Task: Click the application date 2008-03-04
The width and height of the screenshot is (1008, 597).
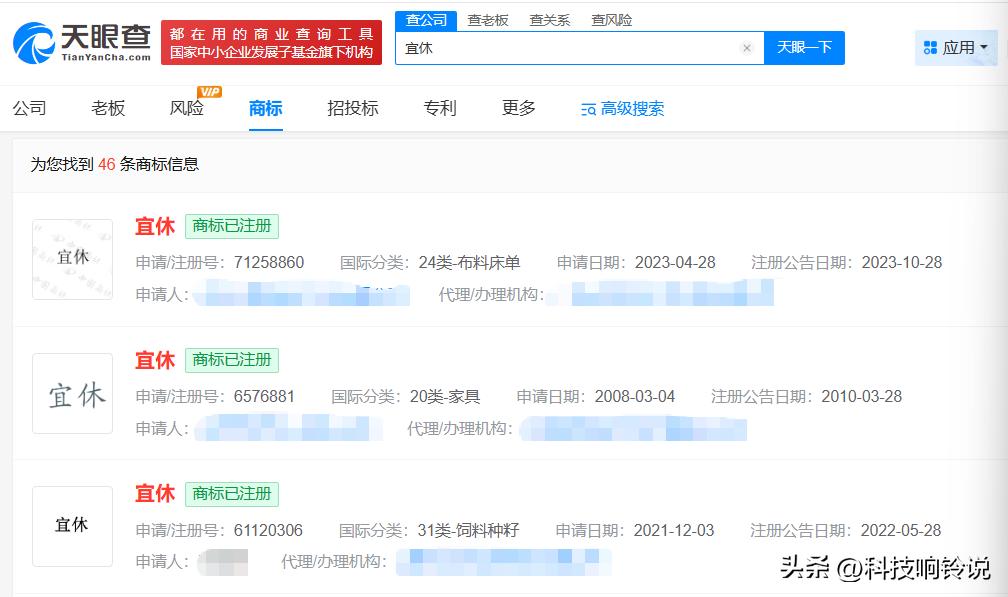Action: click(634, 397)
